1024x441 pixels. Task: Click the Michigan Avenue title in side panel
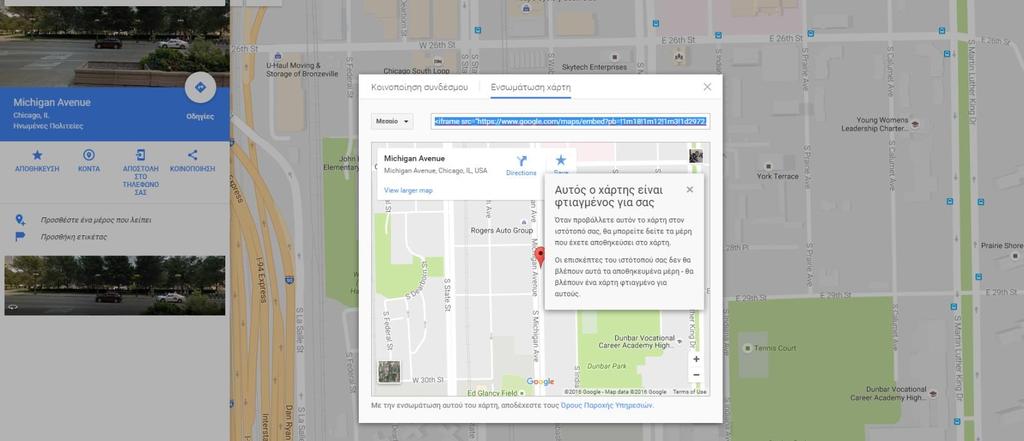point(52,103)
